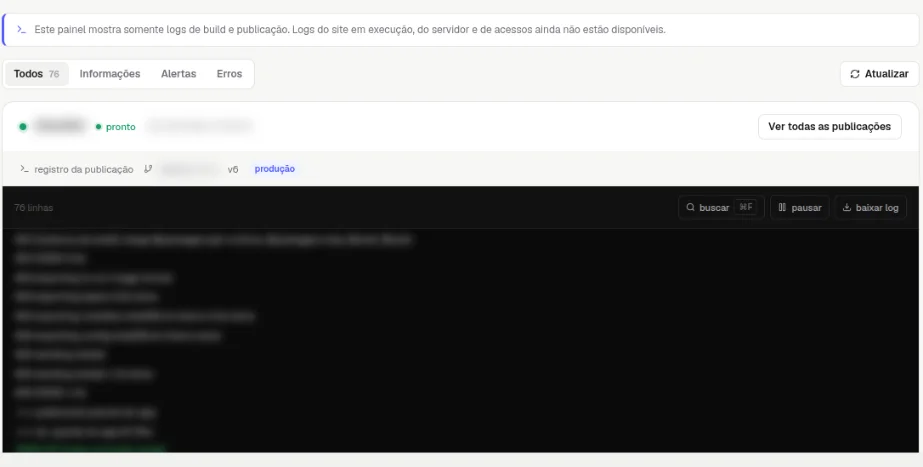Open Ver todas as publicações

click(x=829, y=127)
